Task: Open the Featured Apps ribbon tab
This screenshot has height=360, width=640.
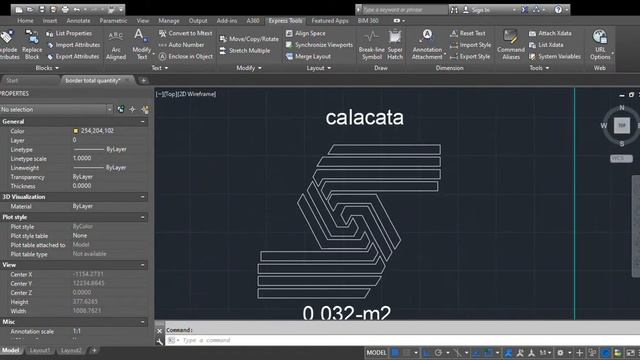Action: (330, 20)
